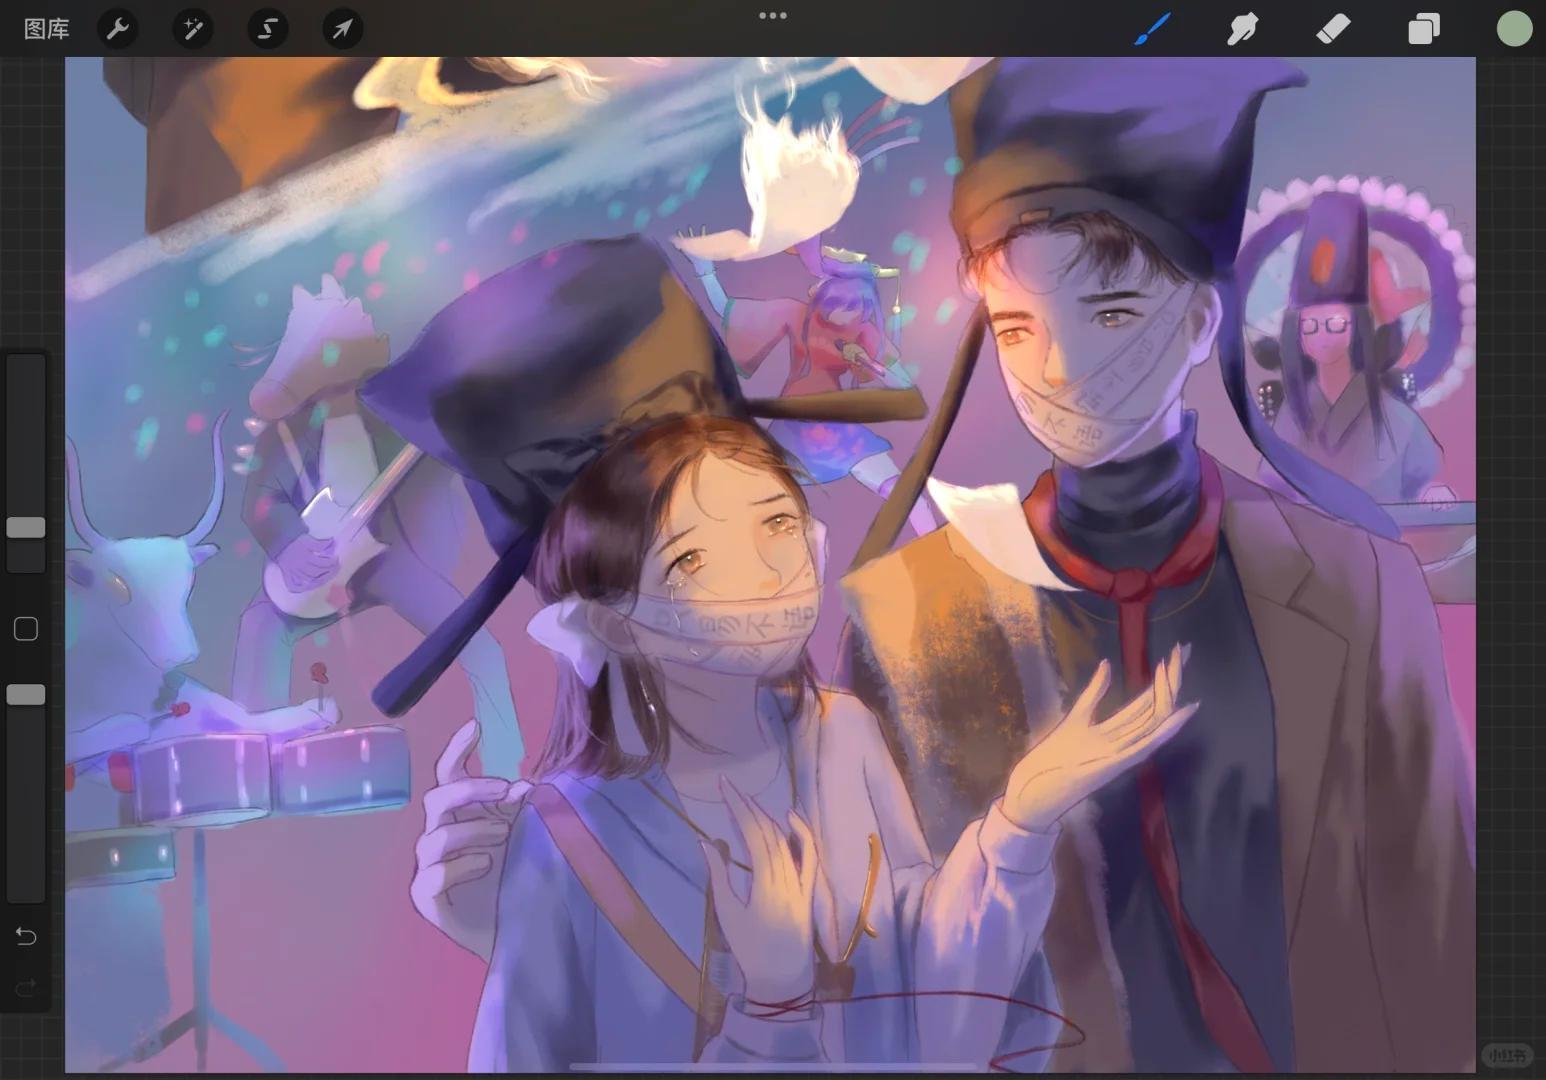Choose the Eraser tool
Viewport: 1546px width, 1080px height.
pyautogui.click(x=1333, y=29)
